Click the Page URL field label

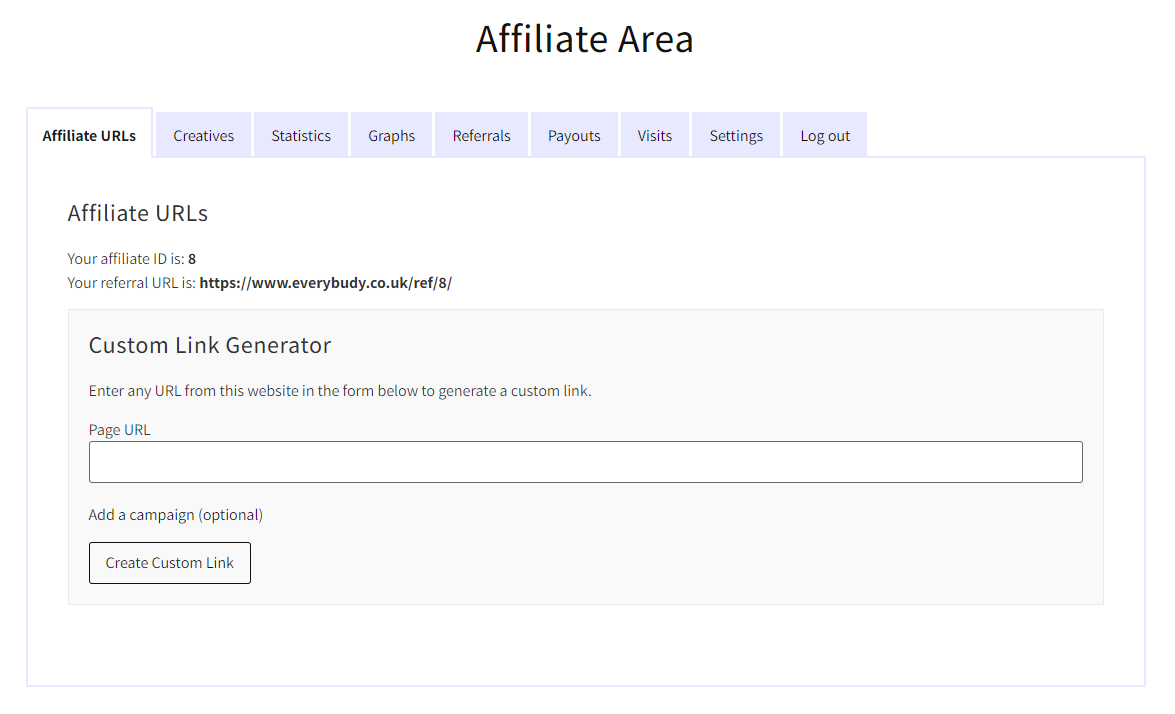coord(120,430)
